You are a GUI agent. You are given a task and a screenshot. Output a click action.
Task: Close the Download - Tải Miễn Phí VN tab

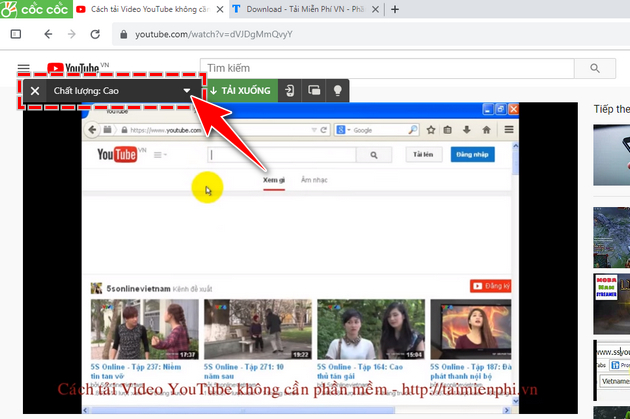[x=375, y=9]
